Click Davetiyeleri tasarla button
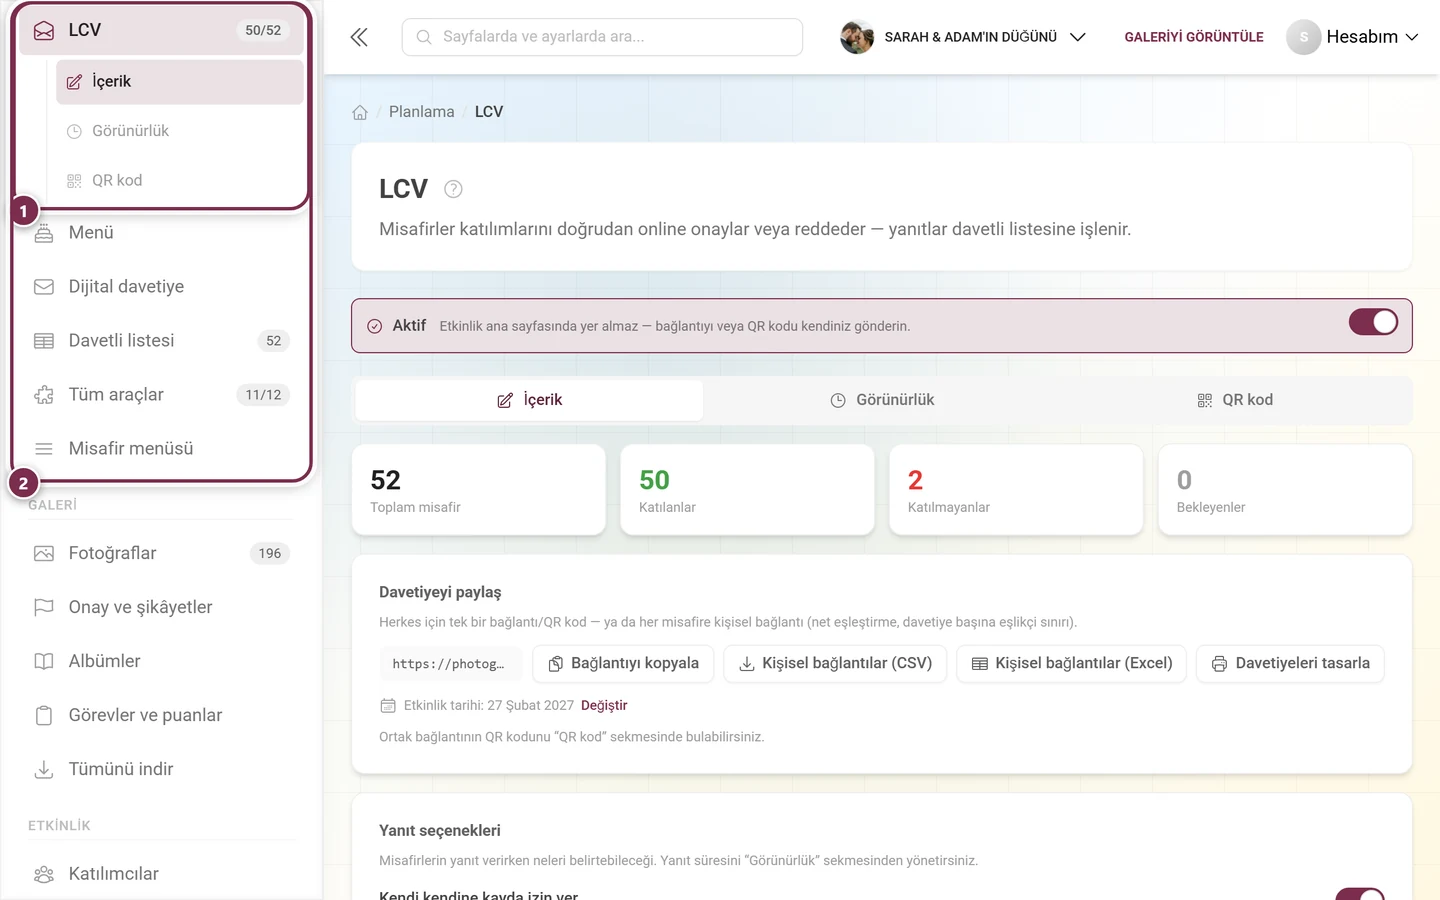Screen dimensions: 1440x900 coord(1290,664)
